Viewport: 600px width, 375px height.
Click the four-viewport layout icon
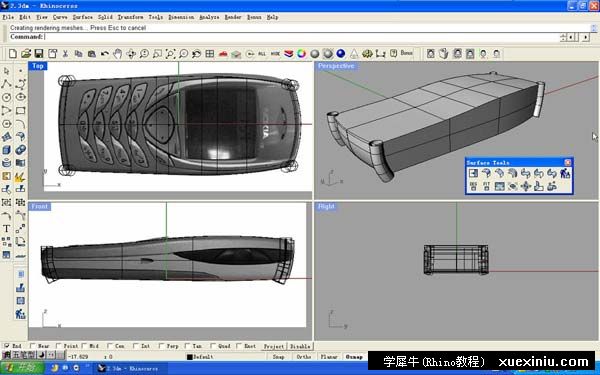pos(209,54)
